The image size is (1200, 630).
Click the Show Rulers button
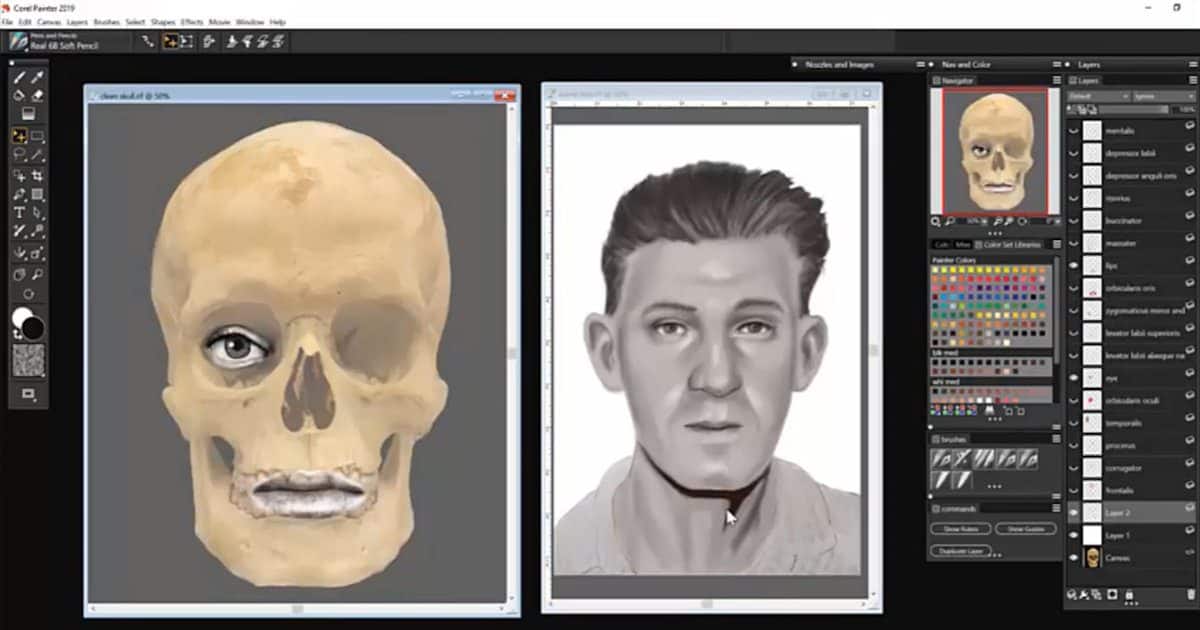tap(956, 528)
